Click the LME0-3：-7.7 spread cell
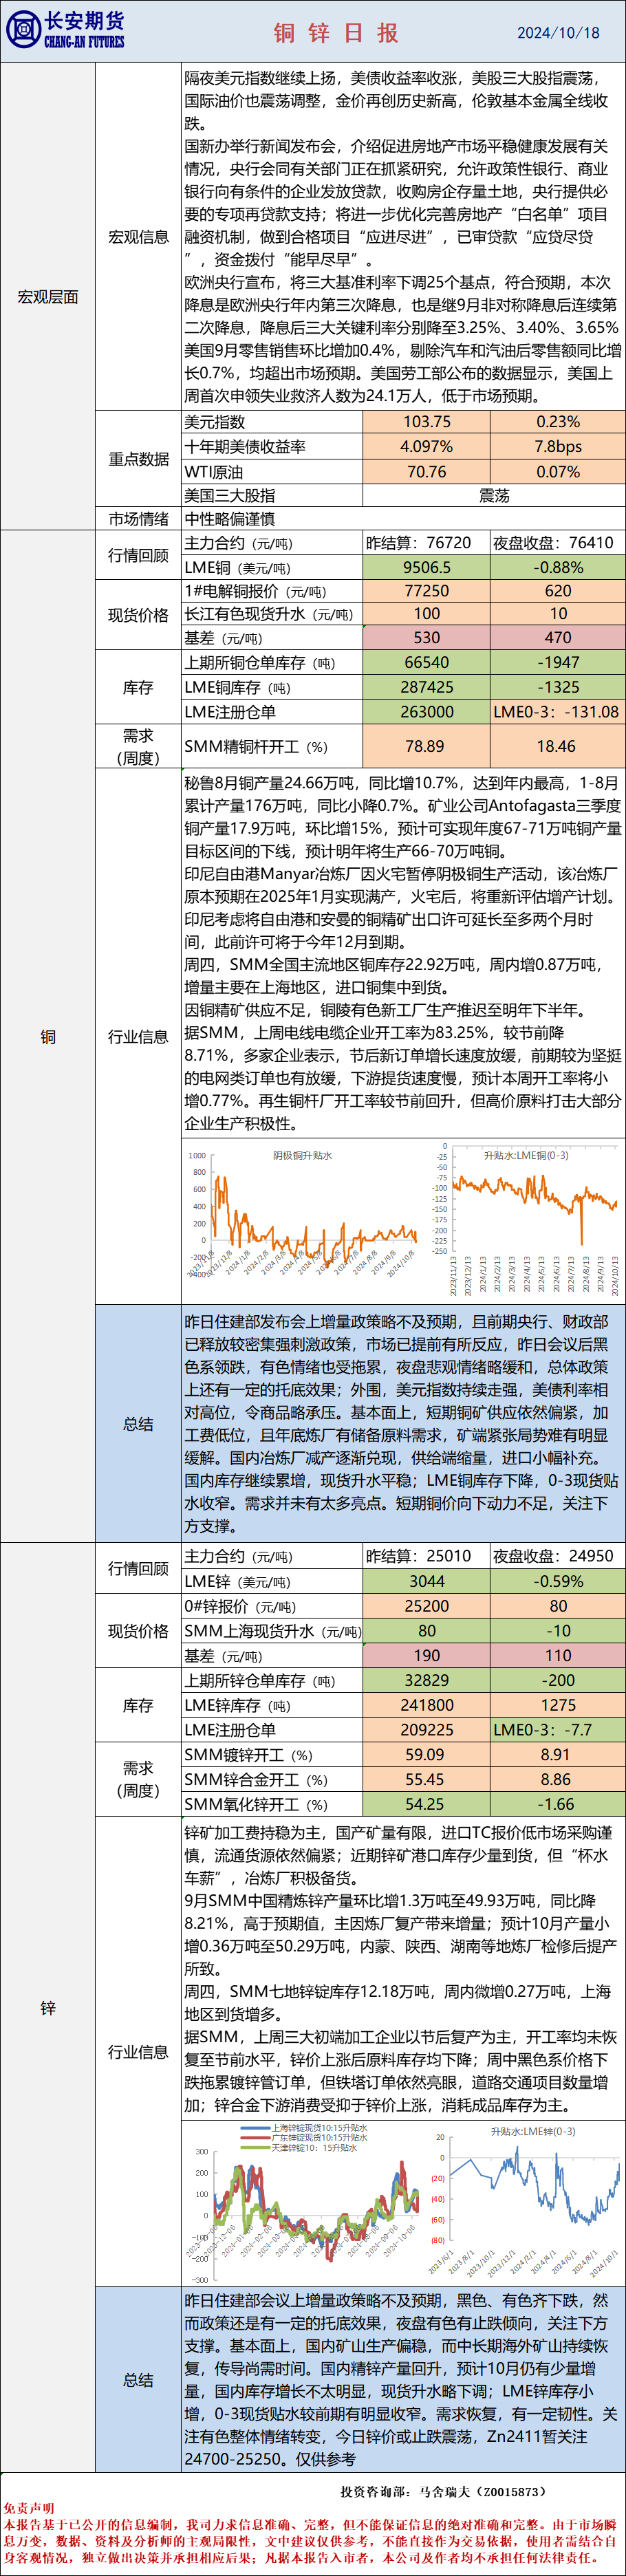626x2576 pixels. [x=558, y=1730]
